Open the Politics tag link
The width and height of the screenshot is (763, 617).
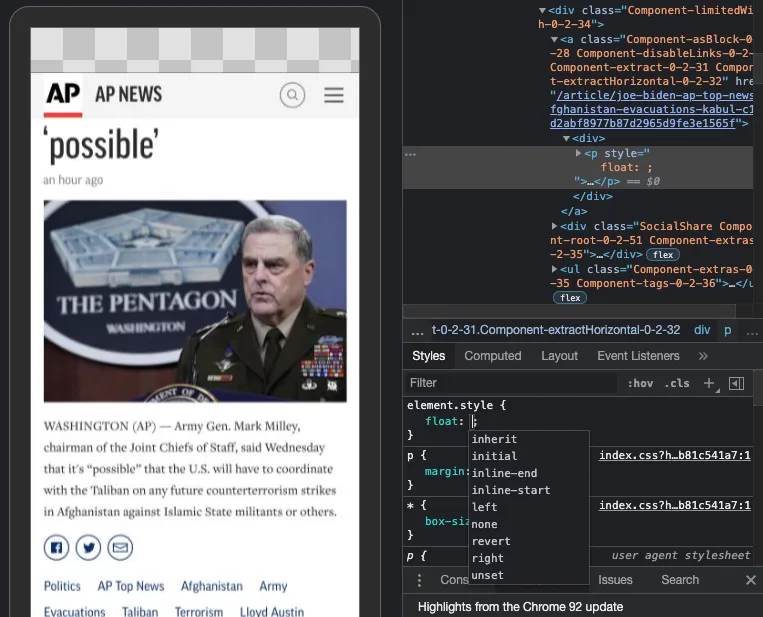62,586
